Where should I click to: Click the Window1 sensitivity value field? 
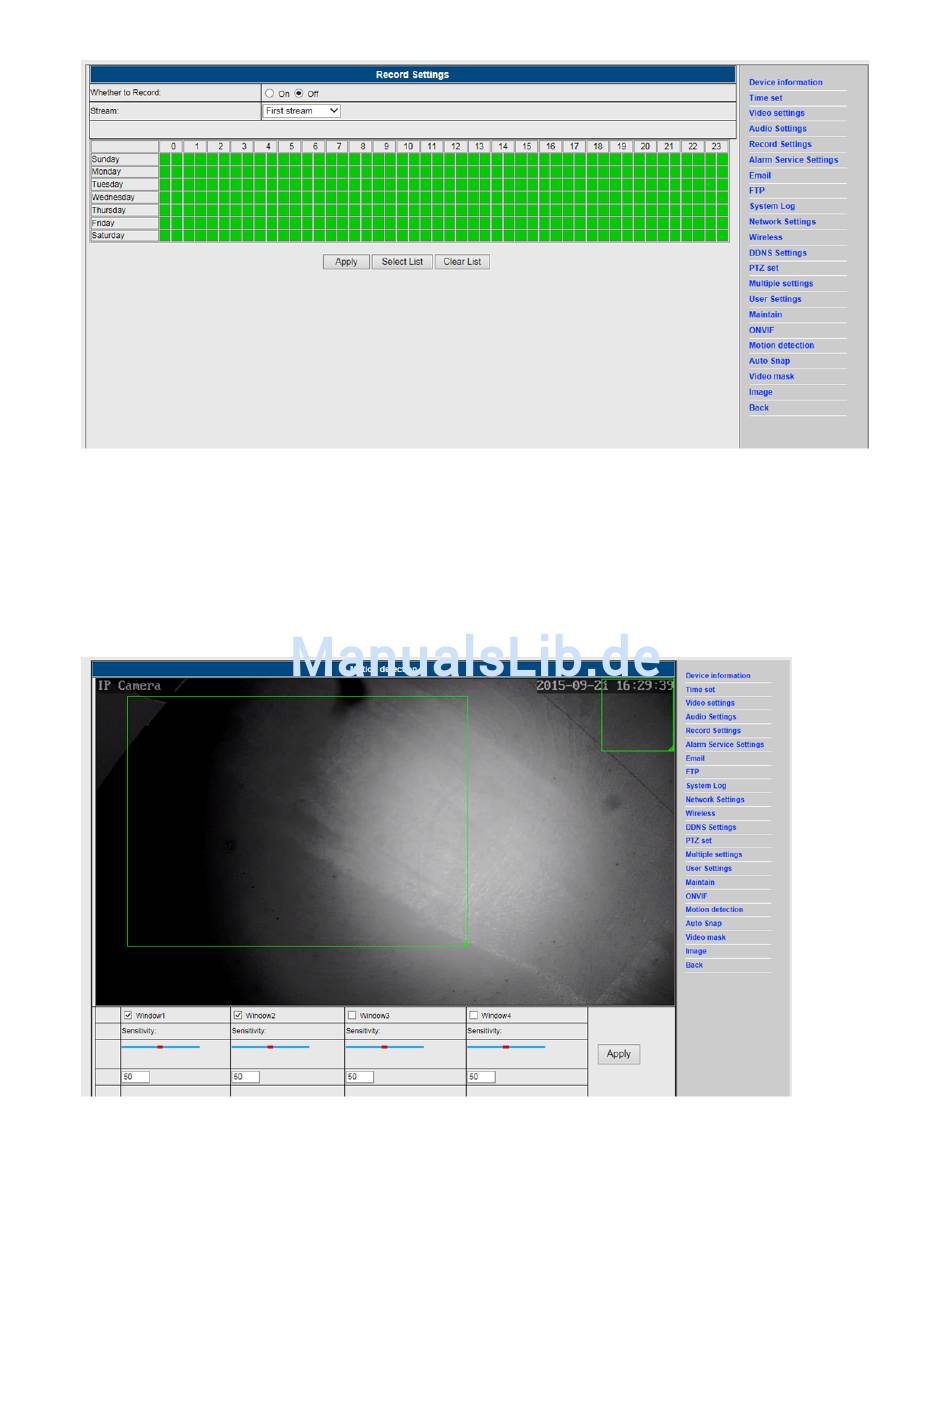pos(135,1077)
